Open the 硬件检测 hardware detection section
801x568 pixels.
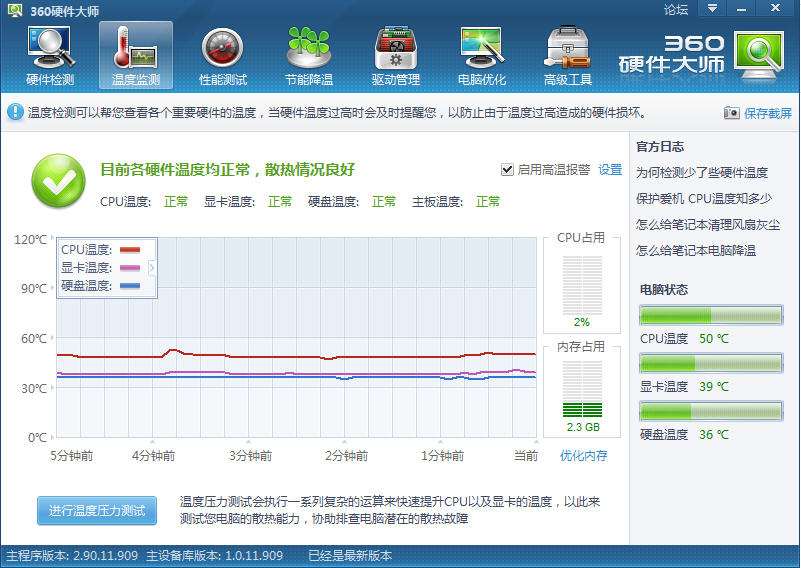click(50, 55)
